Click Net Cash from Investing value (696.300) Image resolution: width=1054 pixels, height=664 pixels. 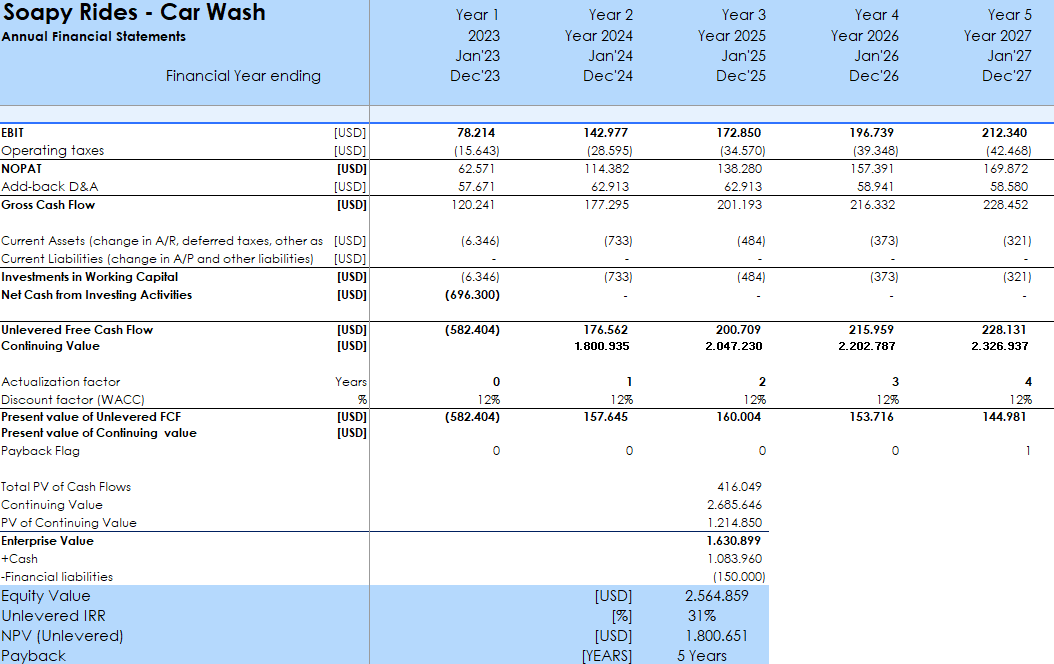coord(472,295)
